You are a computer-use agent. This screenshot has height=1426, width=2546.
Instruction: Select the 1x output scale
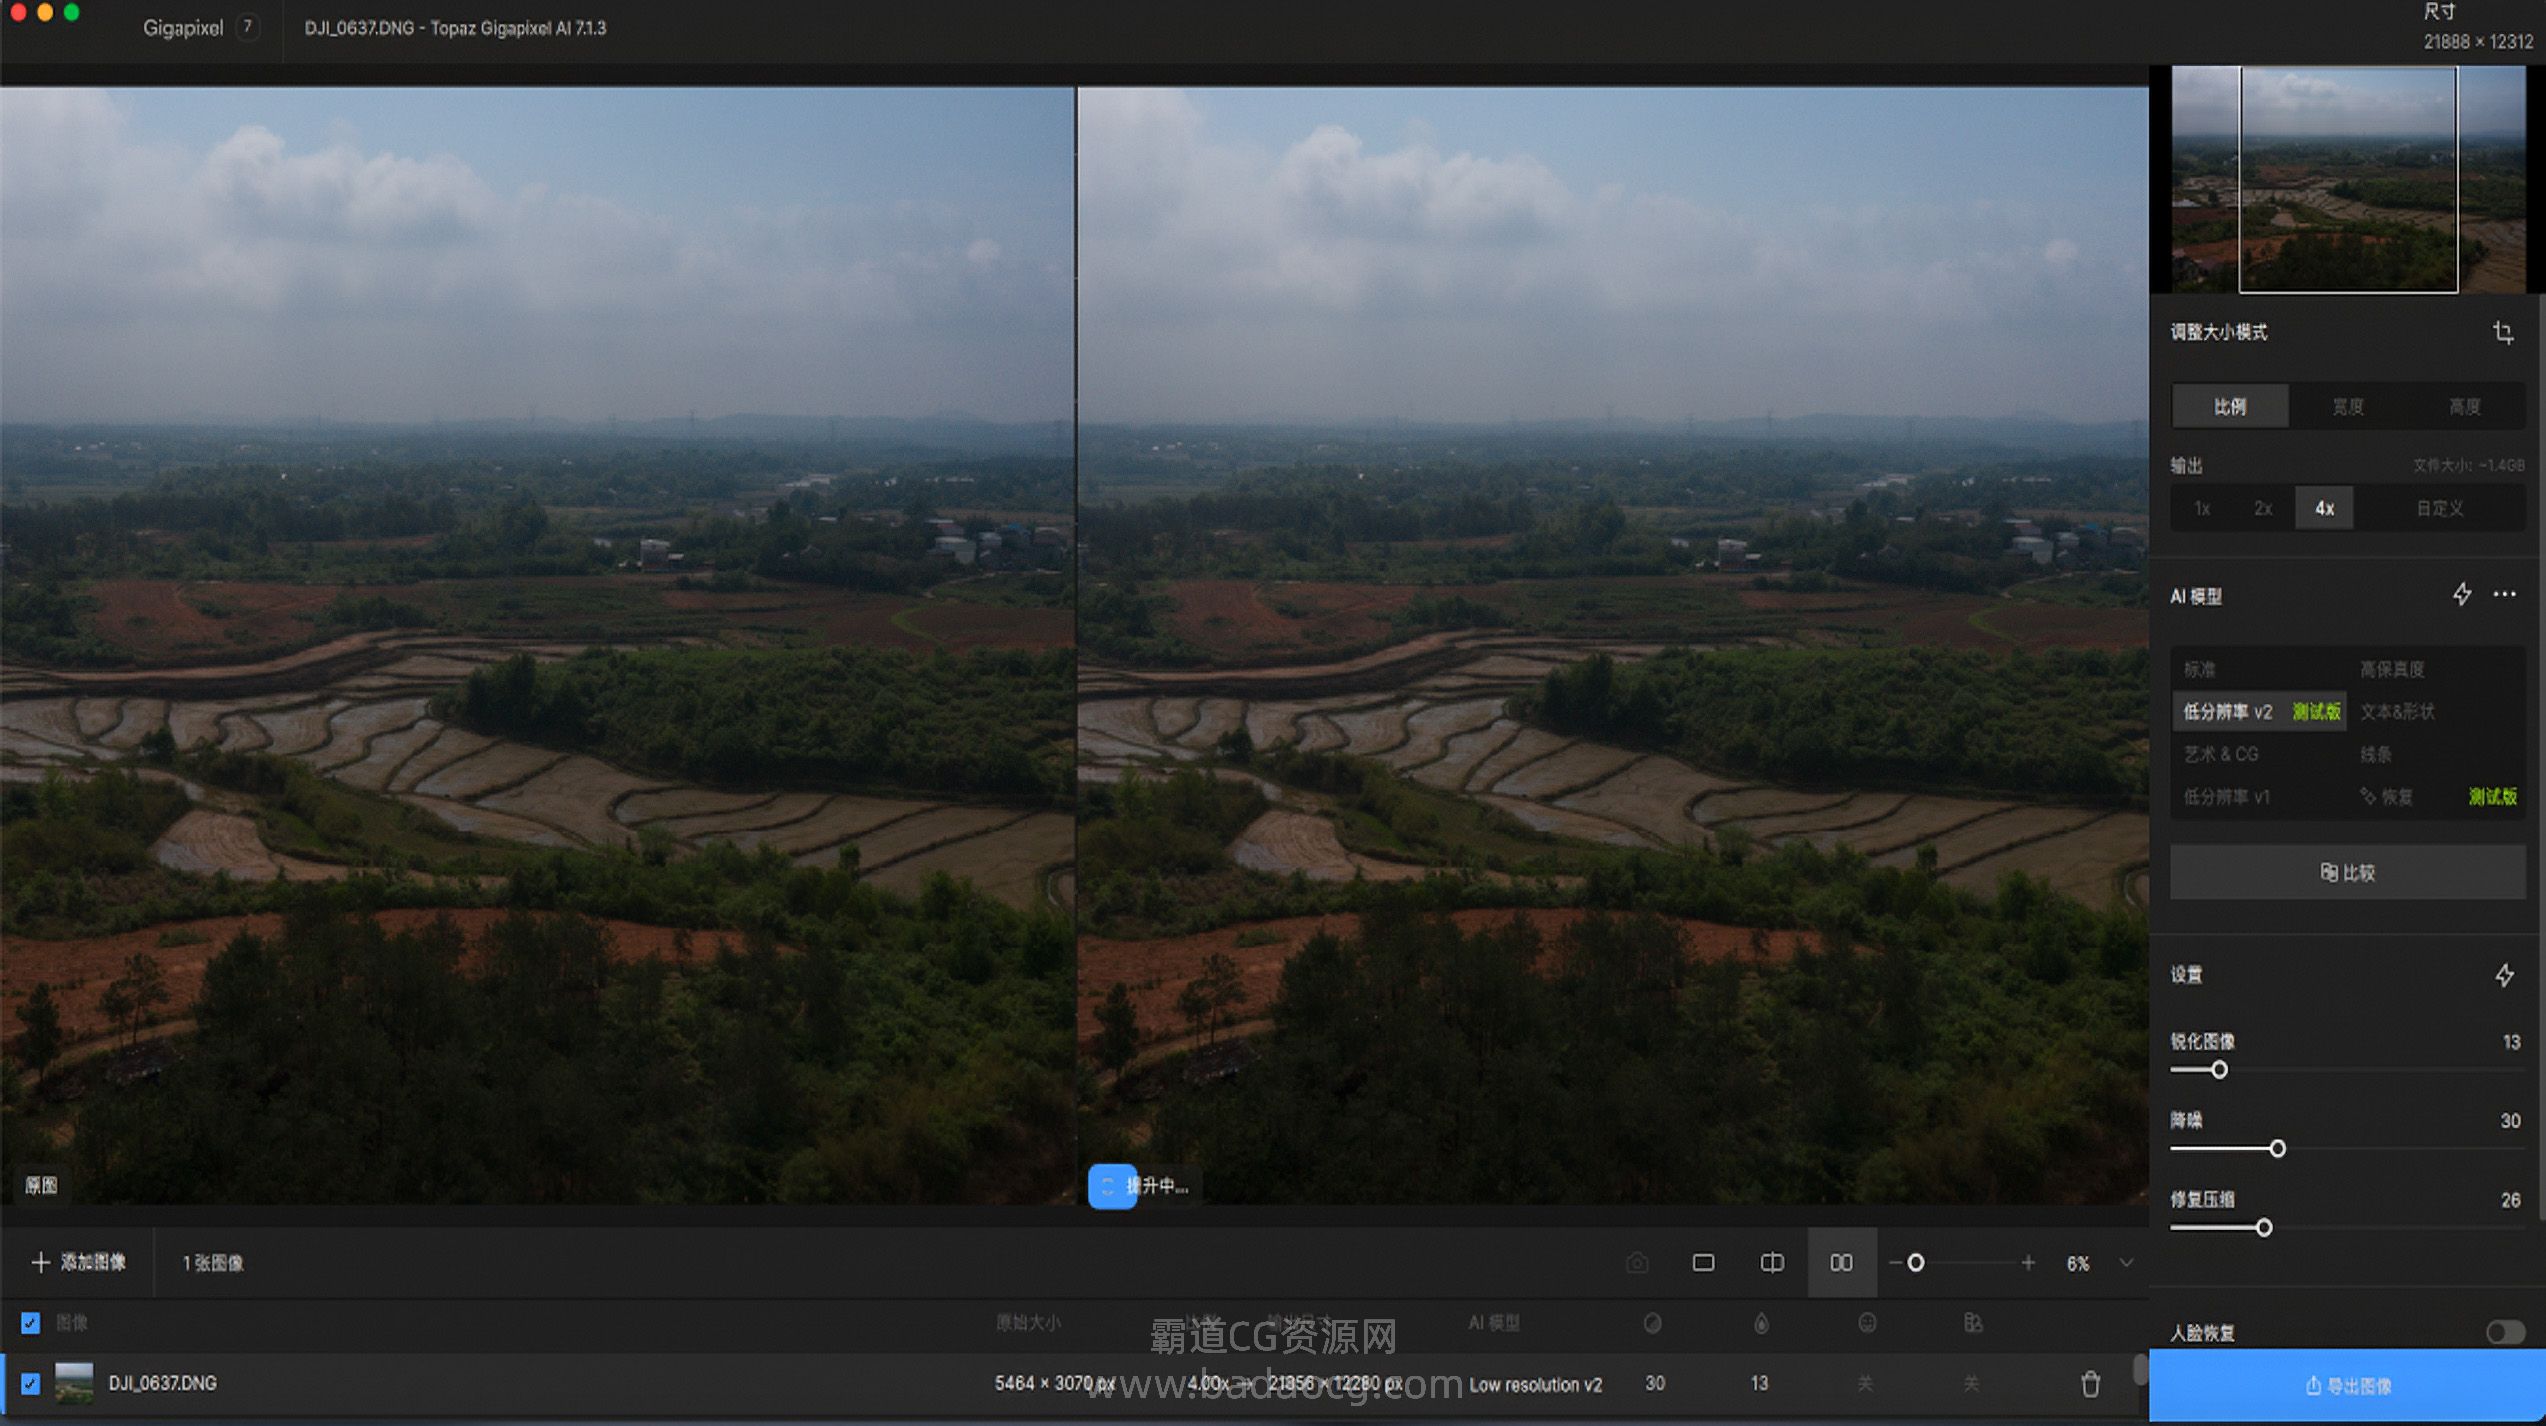(2202, 508)
